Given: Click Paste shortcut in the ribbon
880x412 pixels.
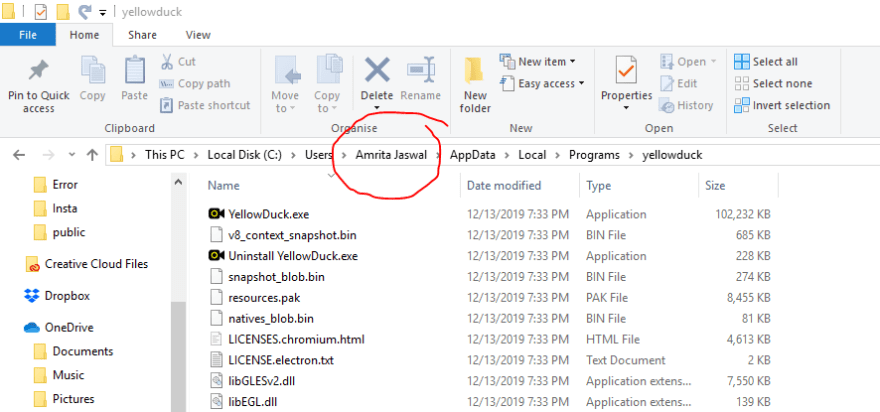Looking at the screenshot, I should click(x=205, y=105).
